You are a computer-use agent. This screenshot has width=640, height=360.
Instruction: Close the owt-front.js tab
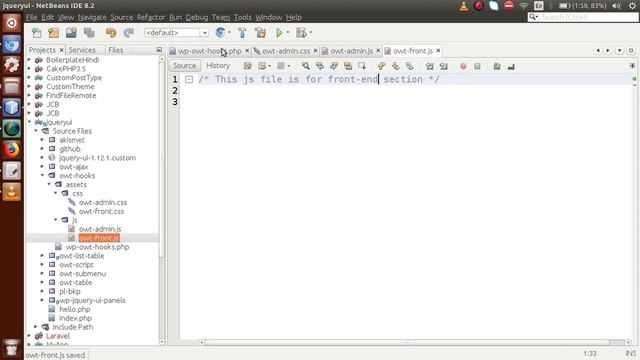(438, 51)
